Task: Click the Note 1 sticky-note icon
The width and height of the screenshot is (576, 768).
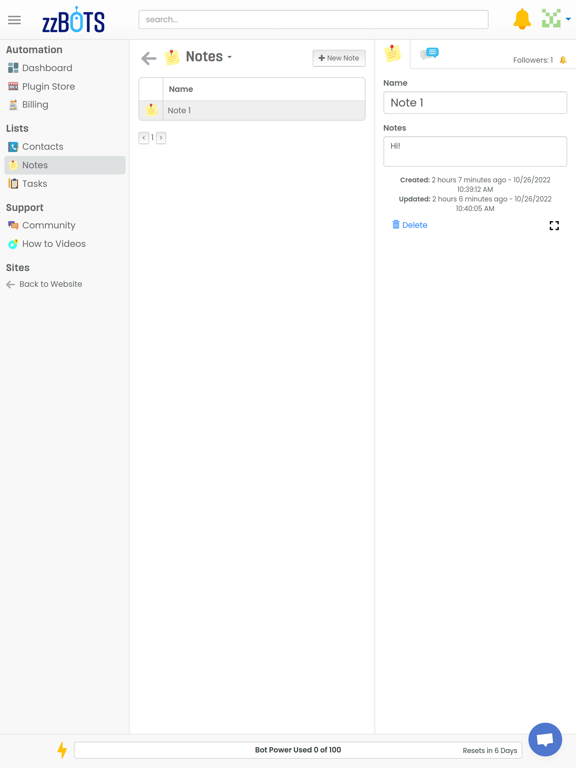Action: pyautogui.click(x=151, y=110)
